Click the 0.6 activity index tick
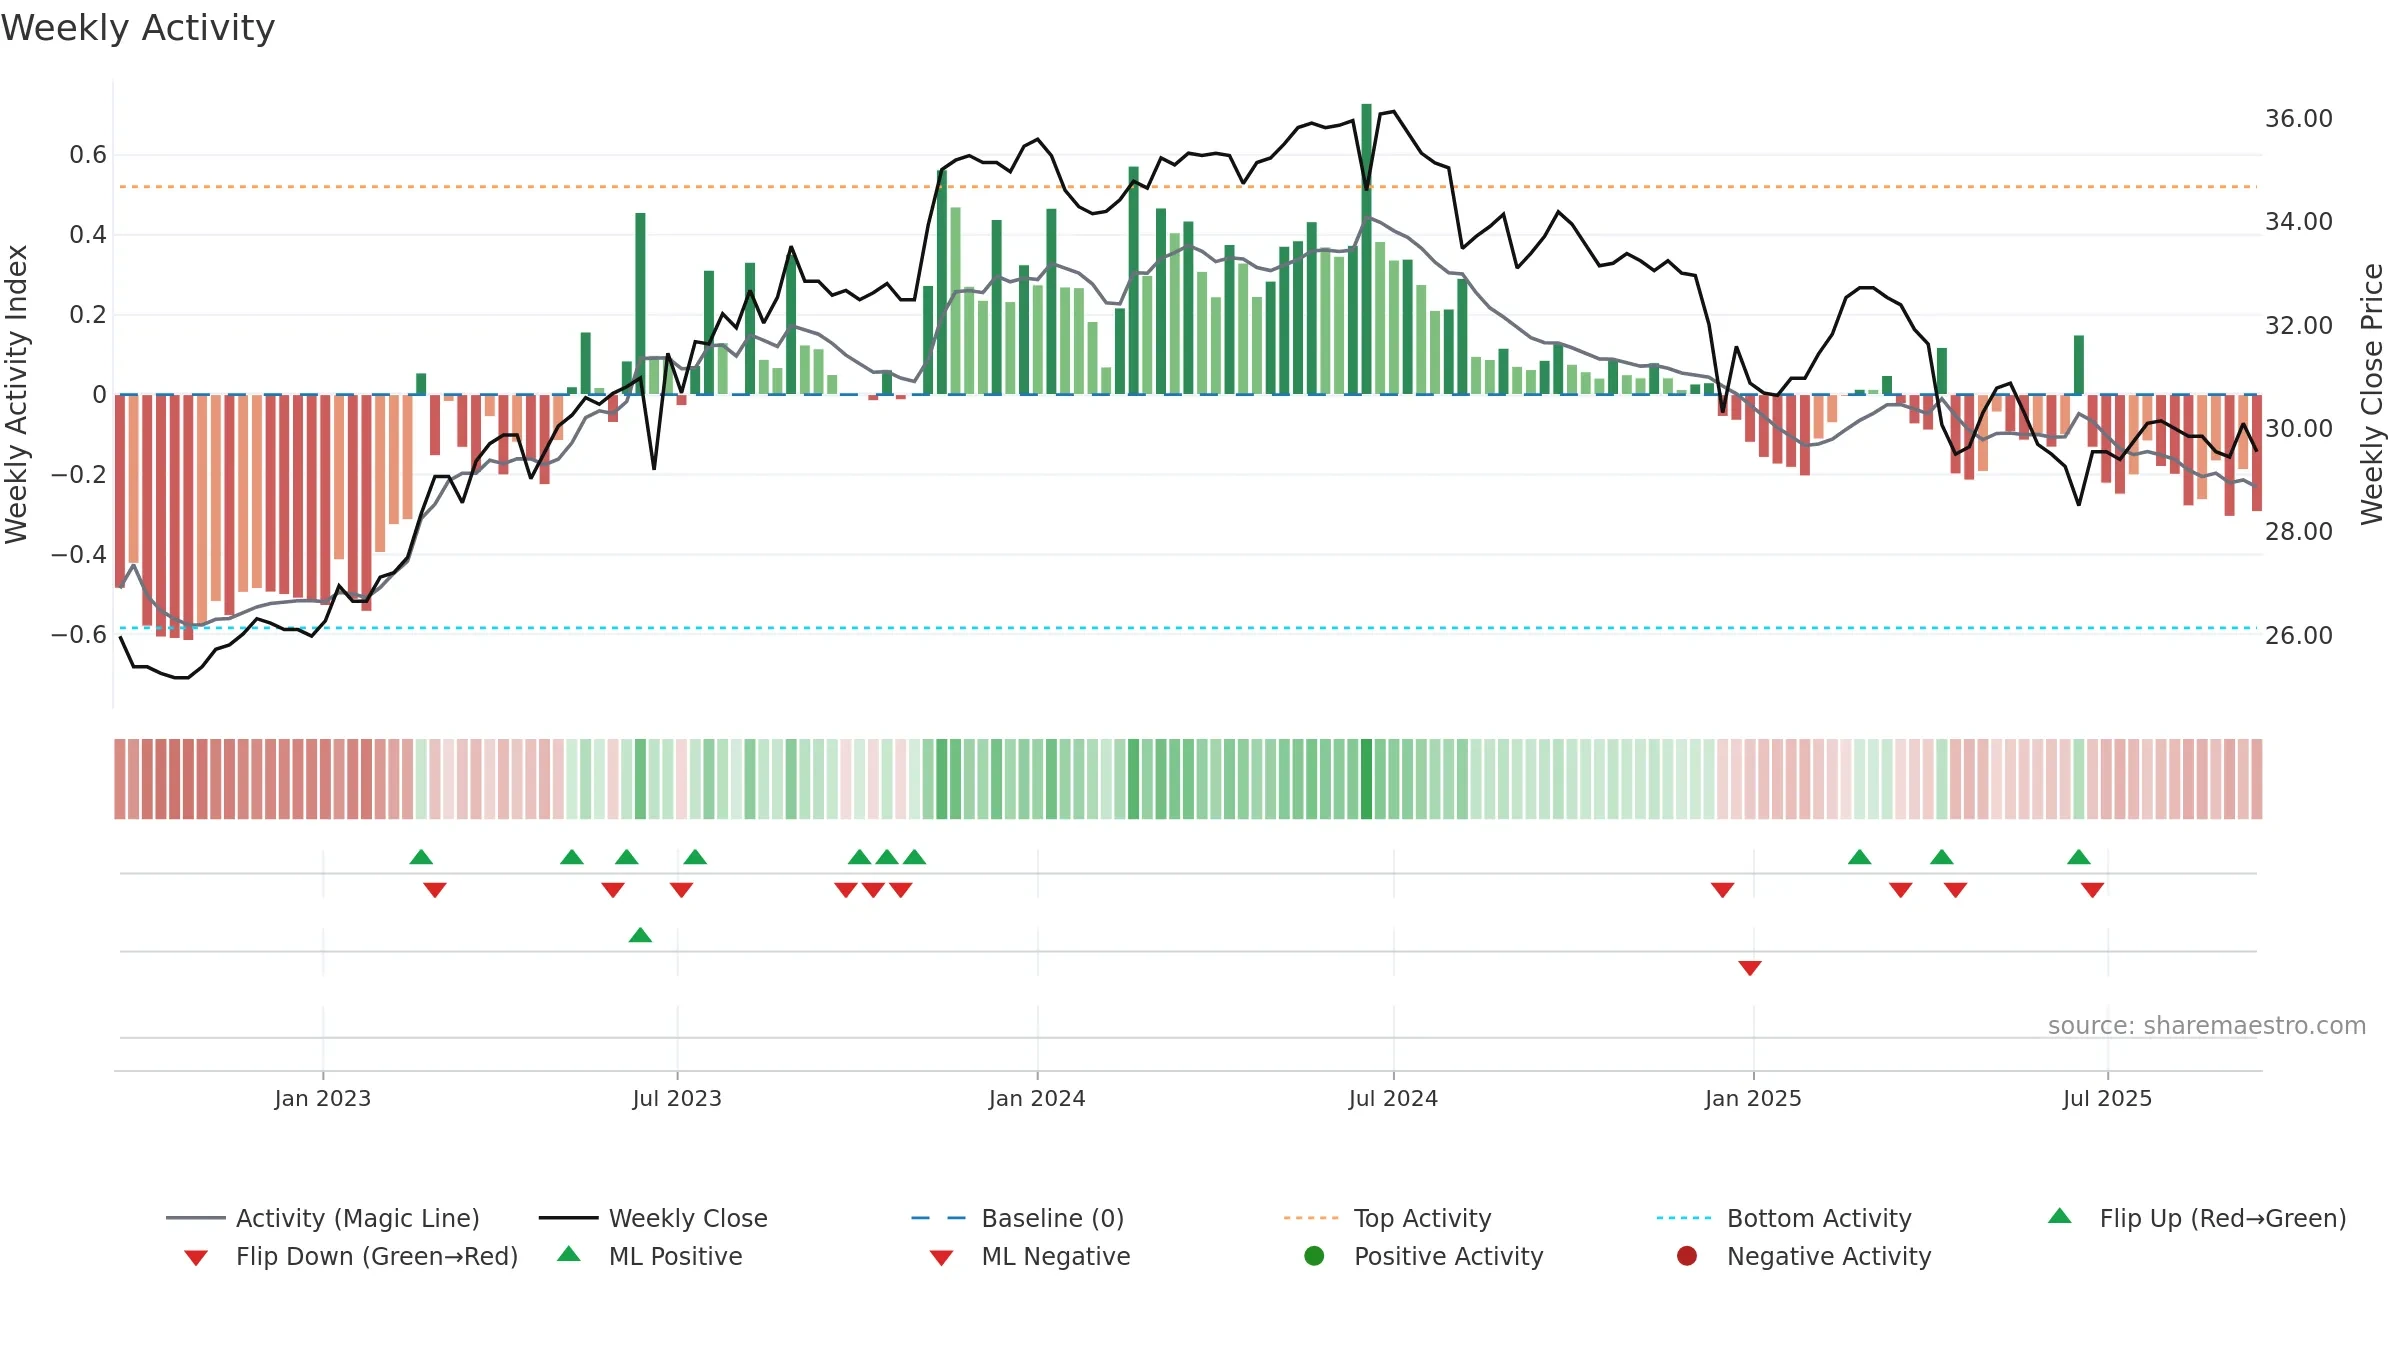Viewport: 2400px width, 1350px height. pyautogui.click(x=88, y=154)
